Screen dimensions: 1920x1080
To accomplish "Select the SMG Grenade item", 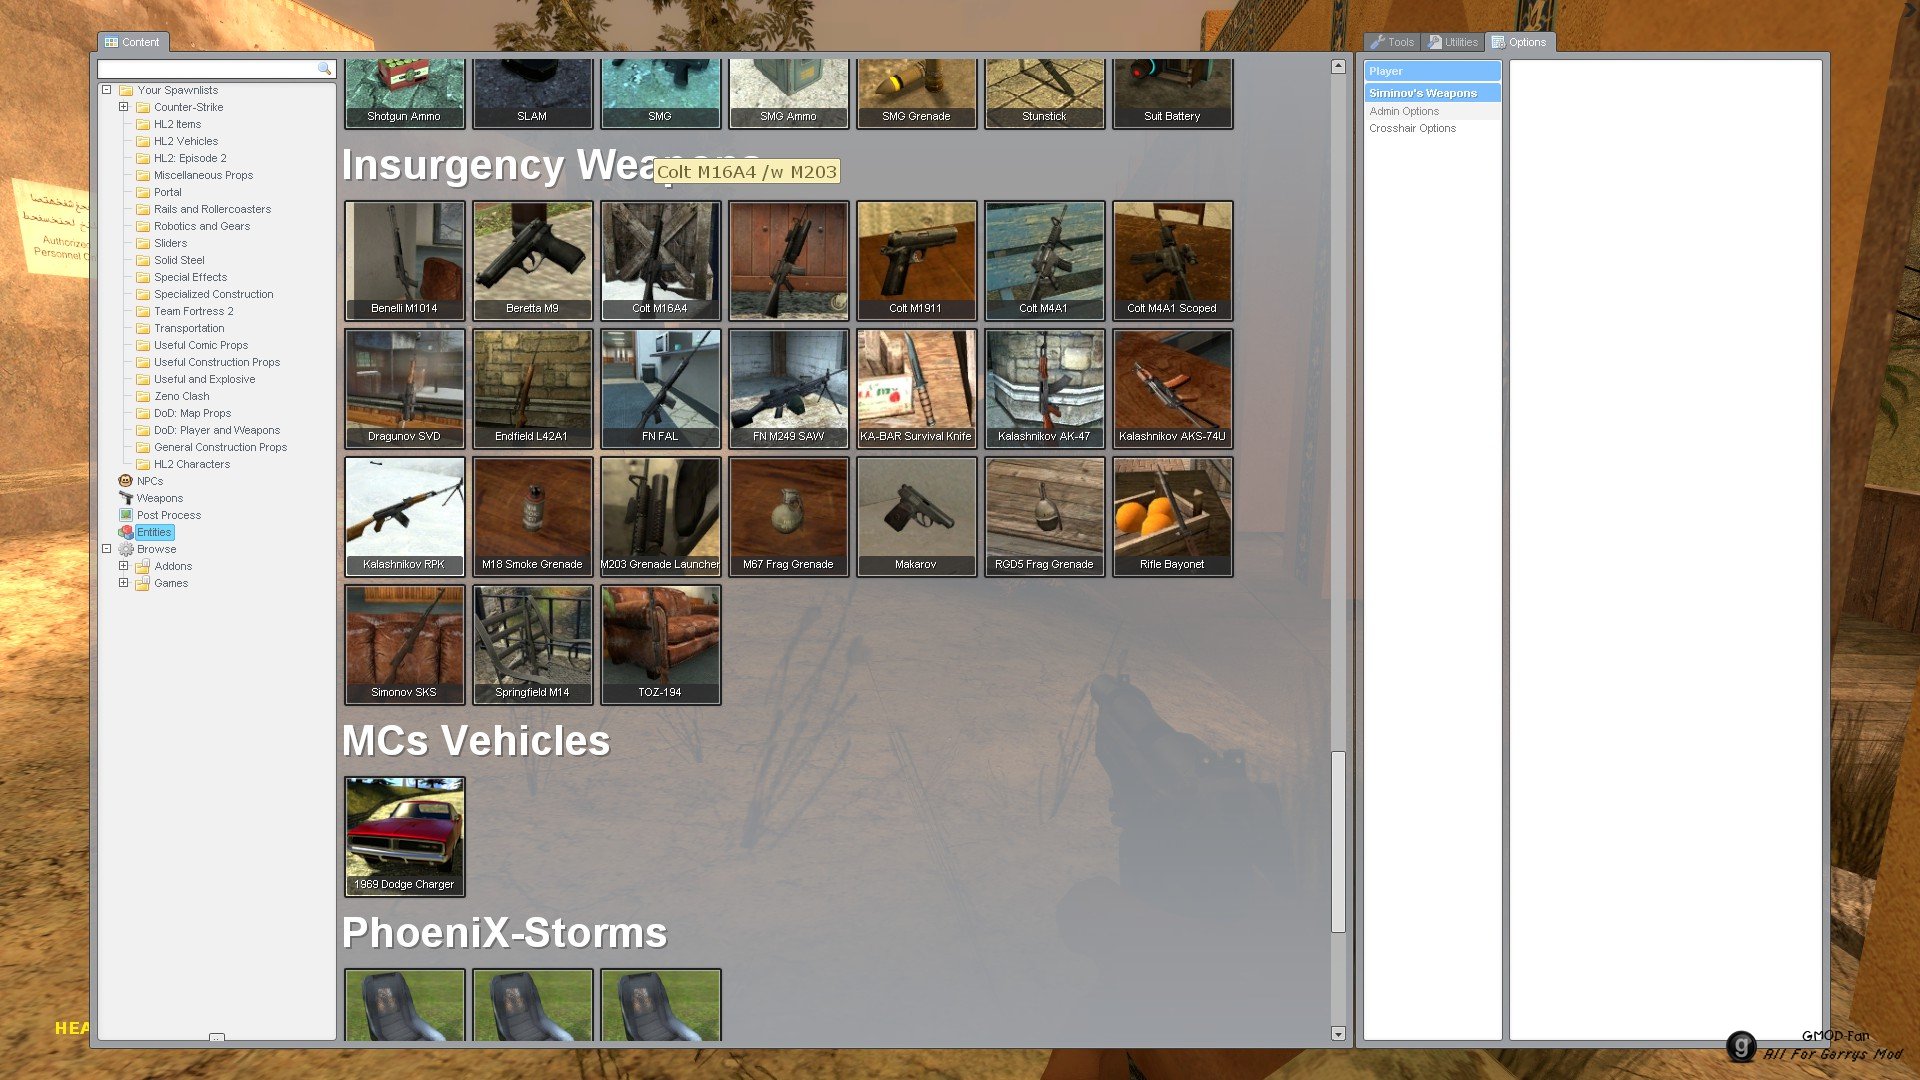I will (x=916, y=93).
